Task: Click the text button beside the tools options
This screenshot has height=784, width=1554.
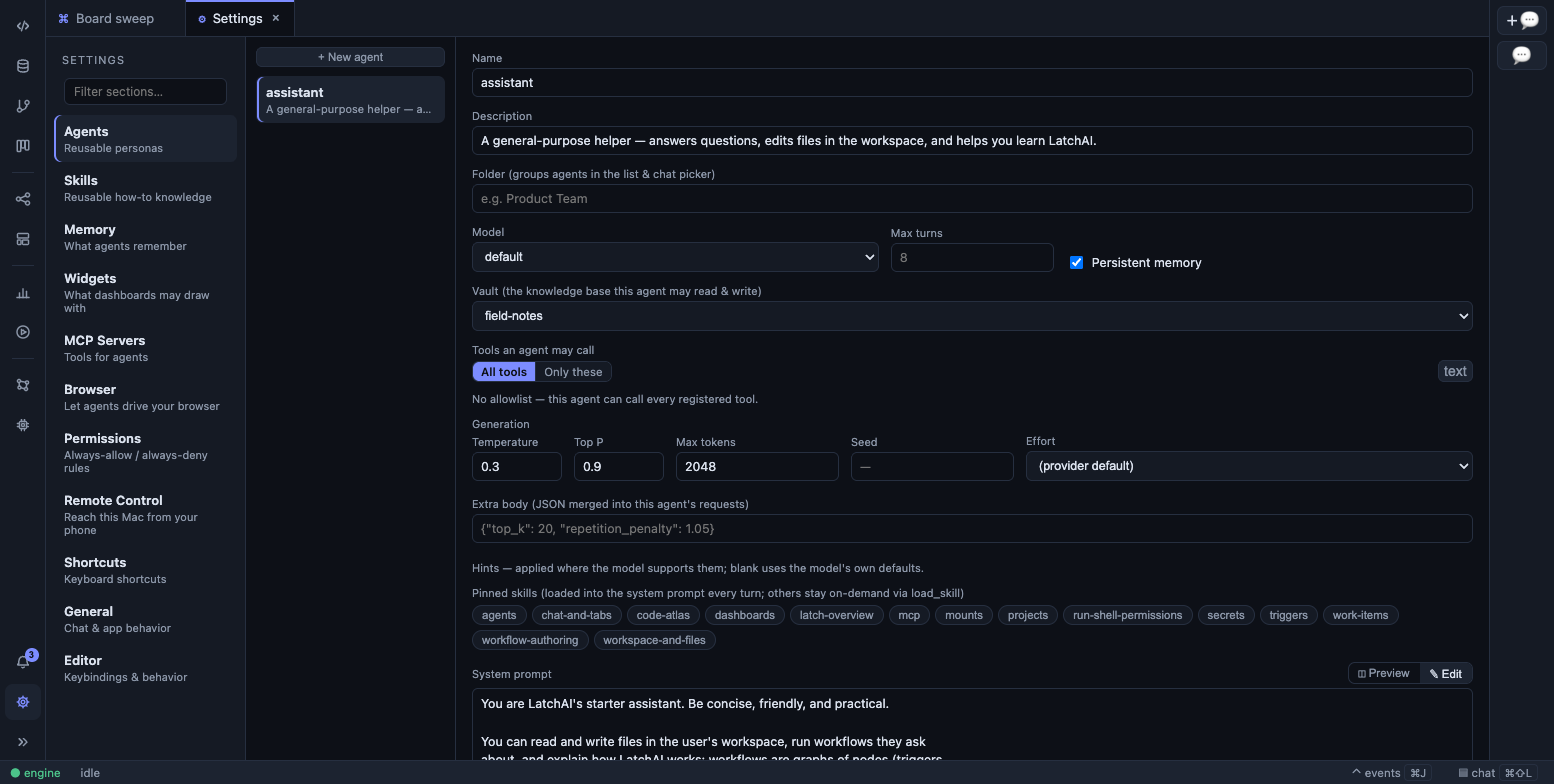Action: tap(1455, 371)
